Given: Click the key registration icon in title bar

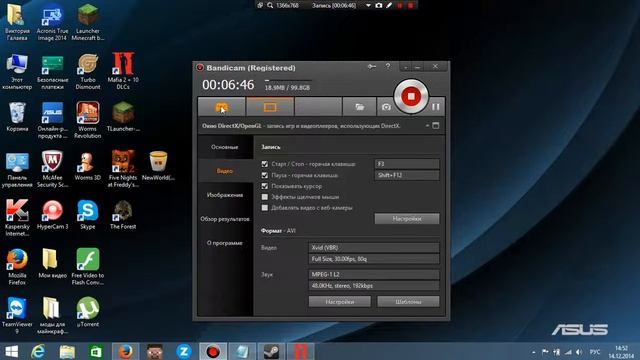Looking at the screenshot, I should [x=371, y=67].
